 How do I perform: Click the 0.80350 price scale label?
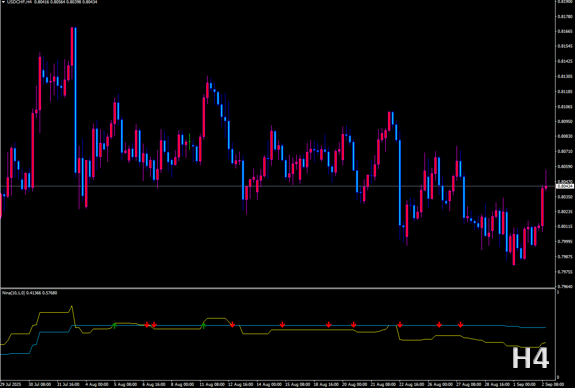565,197
